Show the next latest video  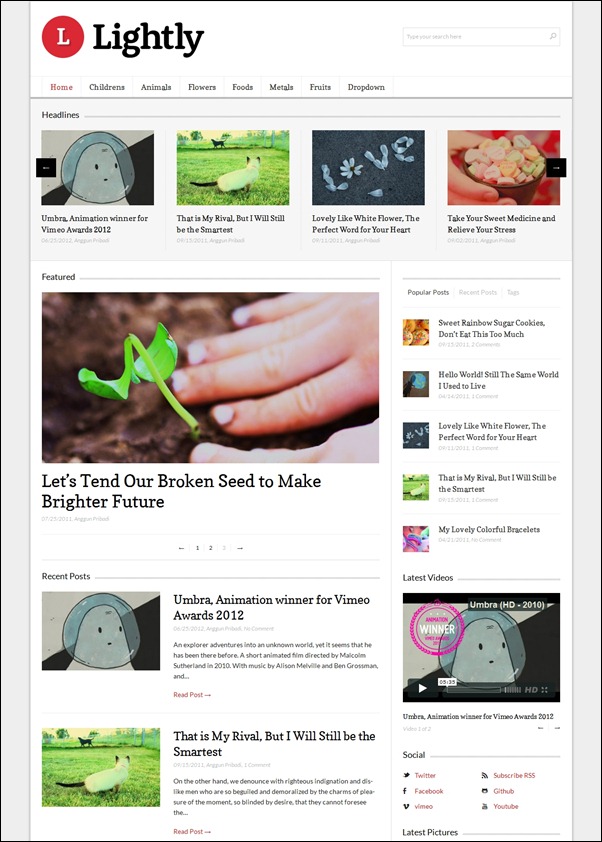click(x=557, y=728)
